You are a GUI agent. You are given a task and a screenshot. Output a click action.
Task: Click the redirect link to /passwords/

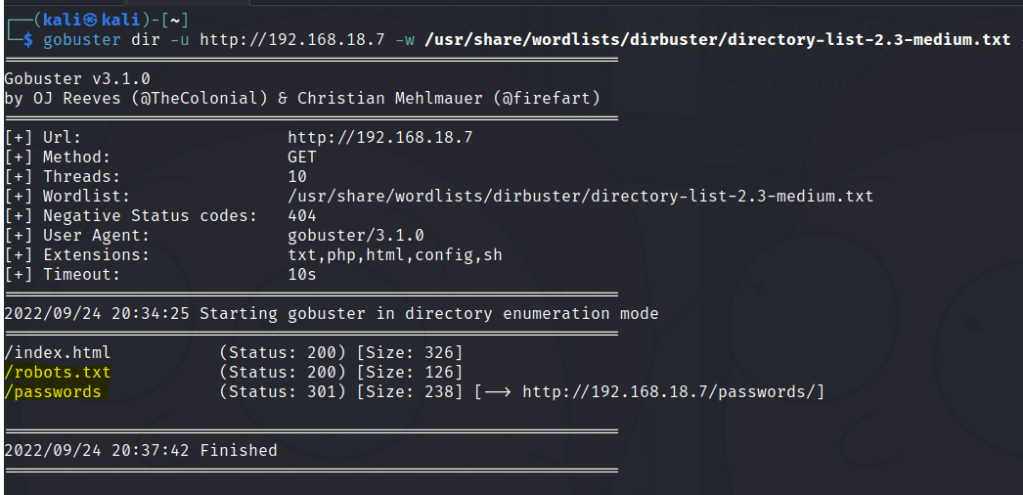[x=673, y=392]
